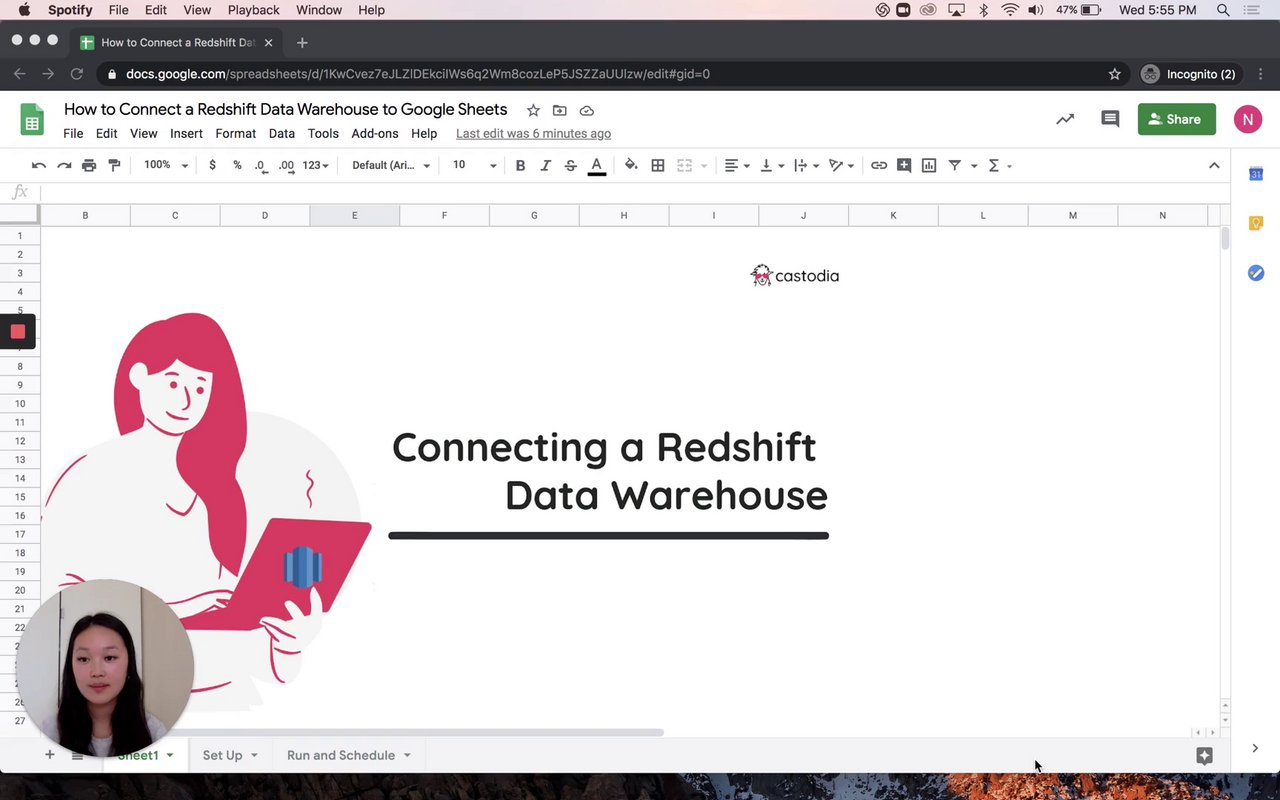
Task: Open the Run and Schedule tab arrow
Action: 407,755
